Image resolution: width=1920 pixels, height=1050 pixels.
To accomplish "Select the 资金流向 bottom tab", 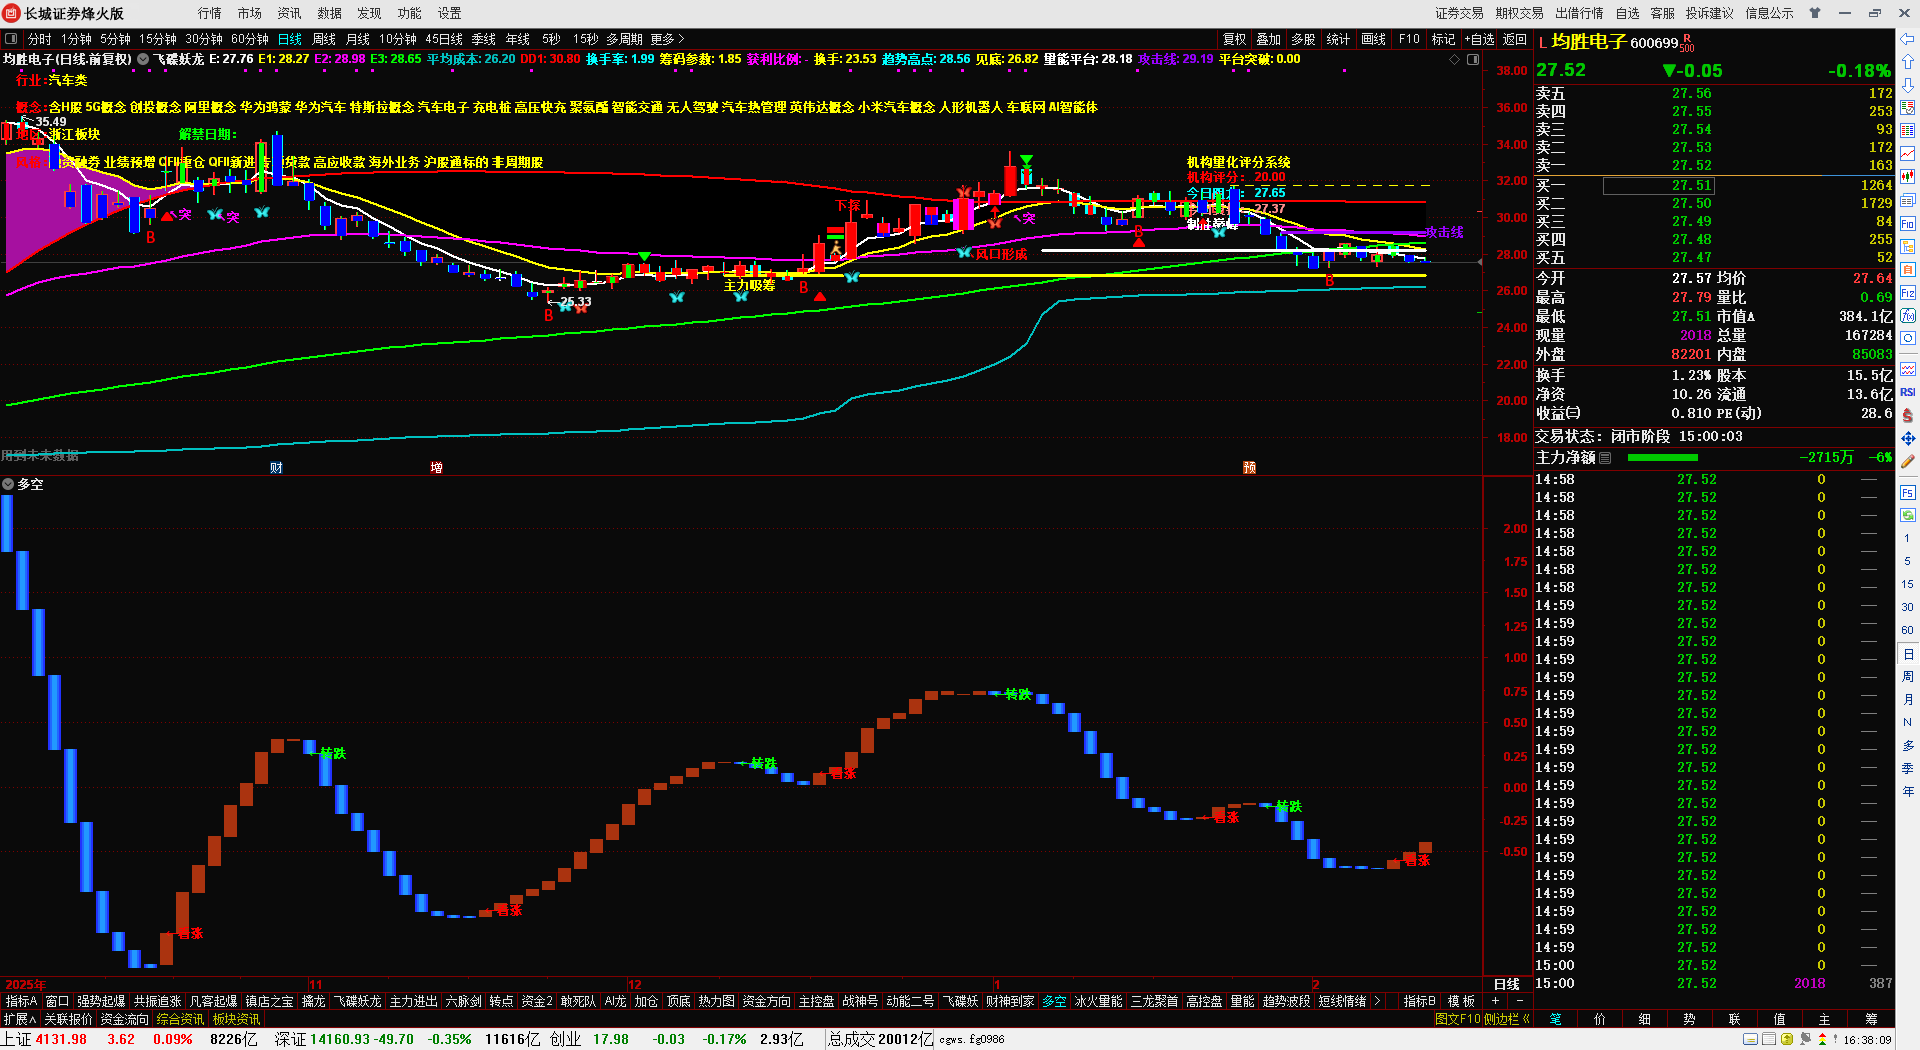I will (x=125, y=1019).
